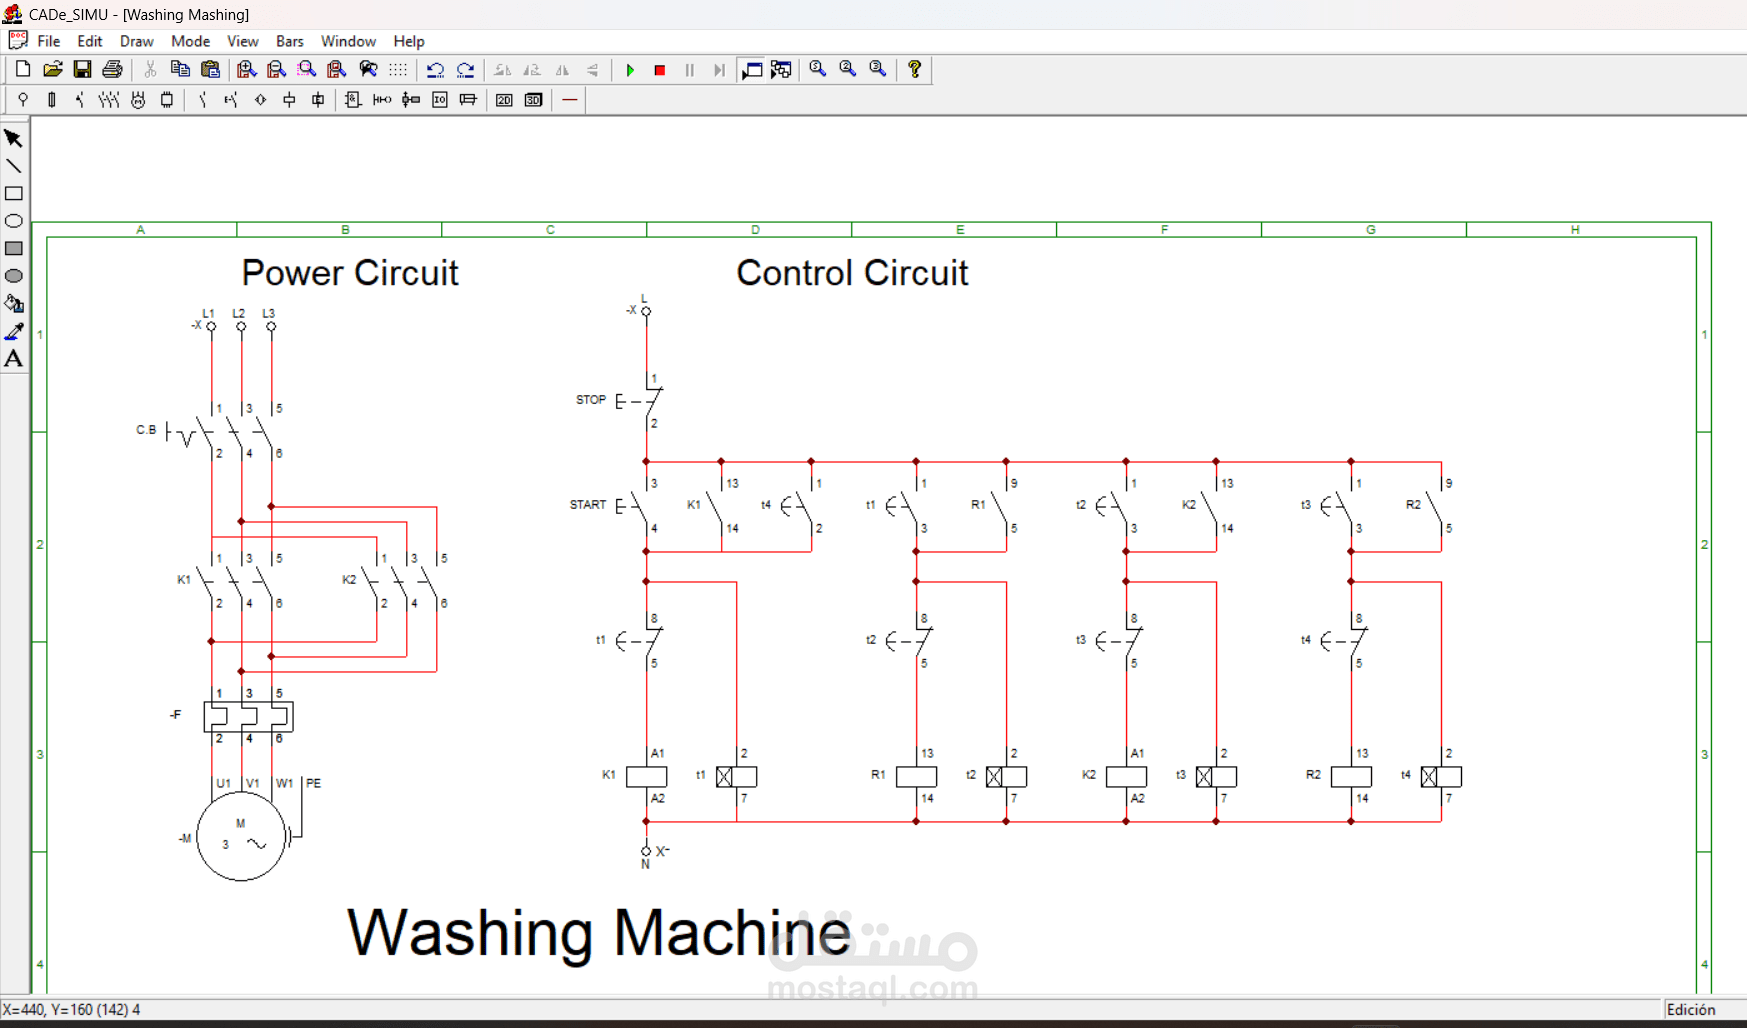Screen dimensions: 1747x1028
Task: Cut selection with the scissors icon
Action: pos(150,69)
